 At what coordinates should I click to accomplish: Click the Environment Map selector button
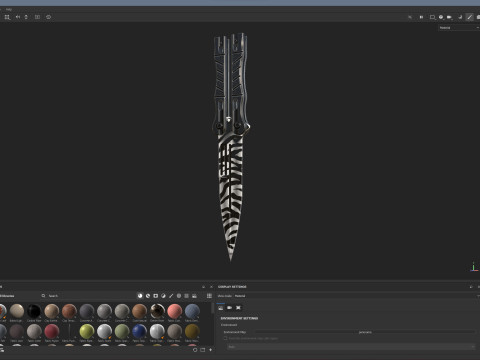(365, 332)
